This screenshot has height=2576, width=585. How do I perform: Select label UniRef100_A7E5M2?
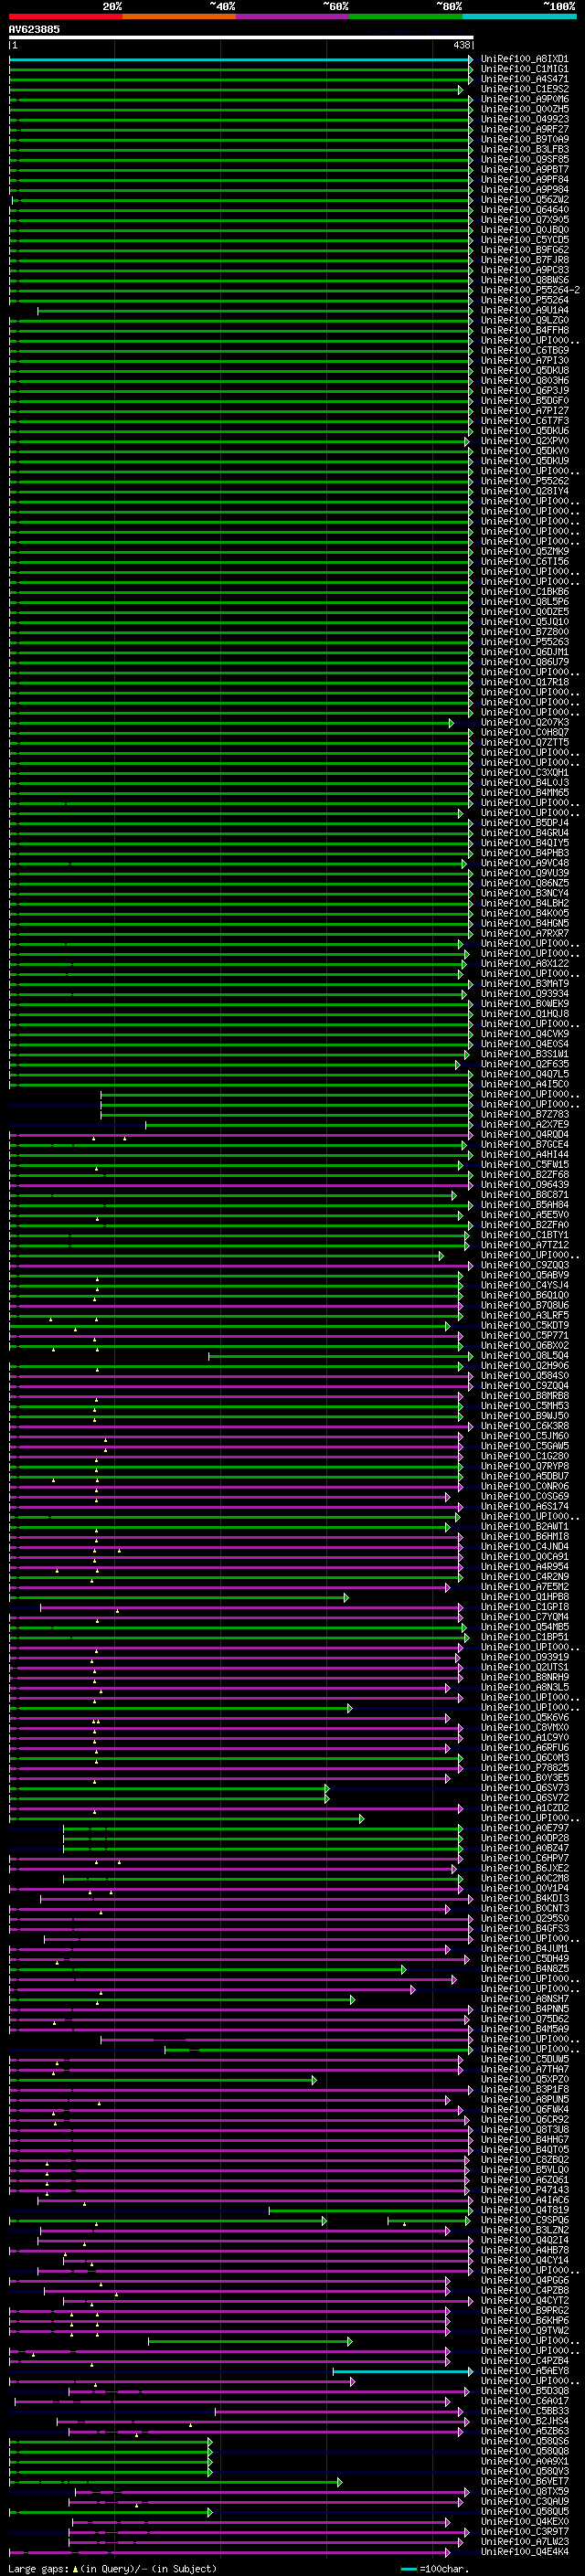pos(525,1588)
